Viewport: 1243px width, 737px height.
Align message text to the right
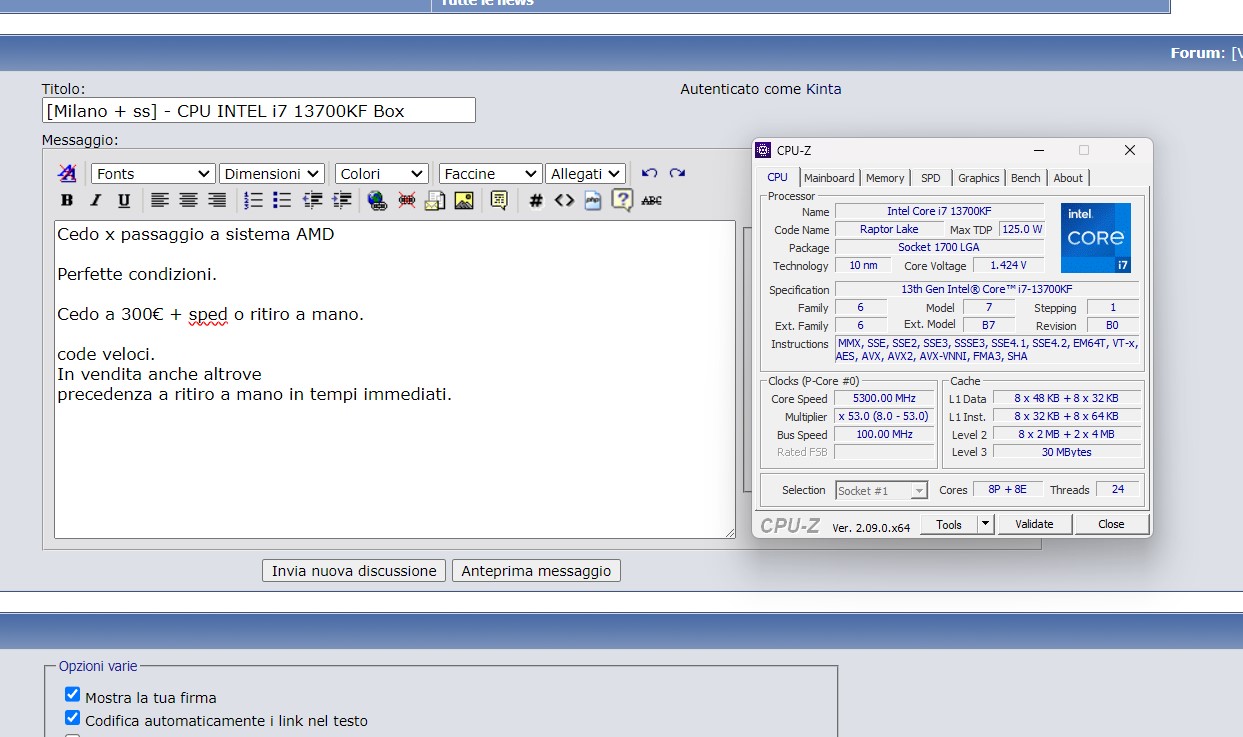click(217, 200)
